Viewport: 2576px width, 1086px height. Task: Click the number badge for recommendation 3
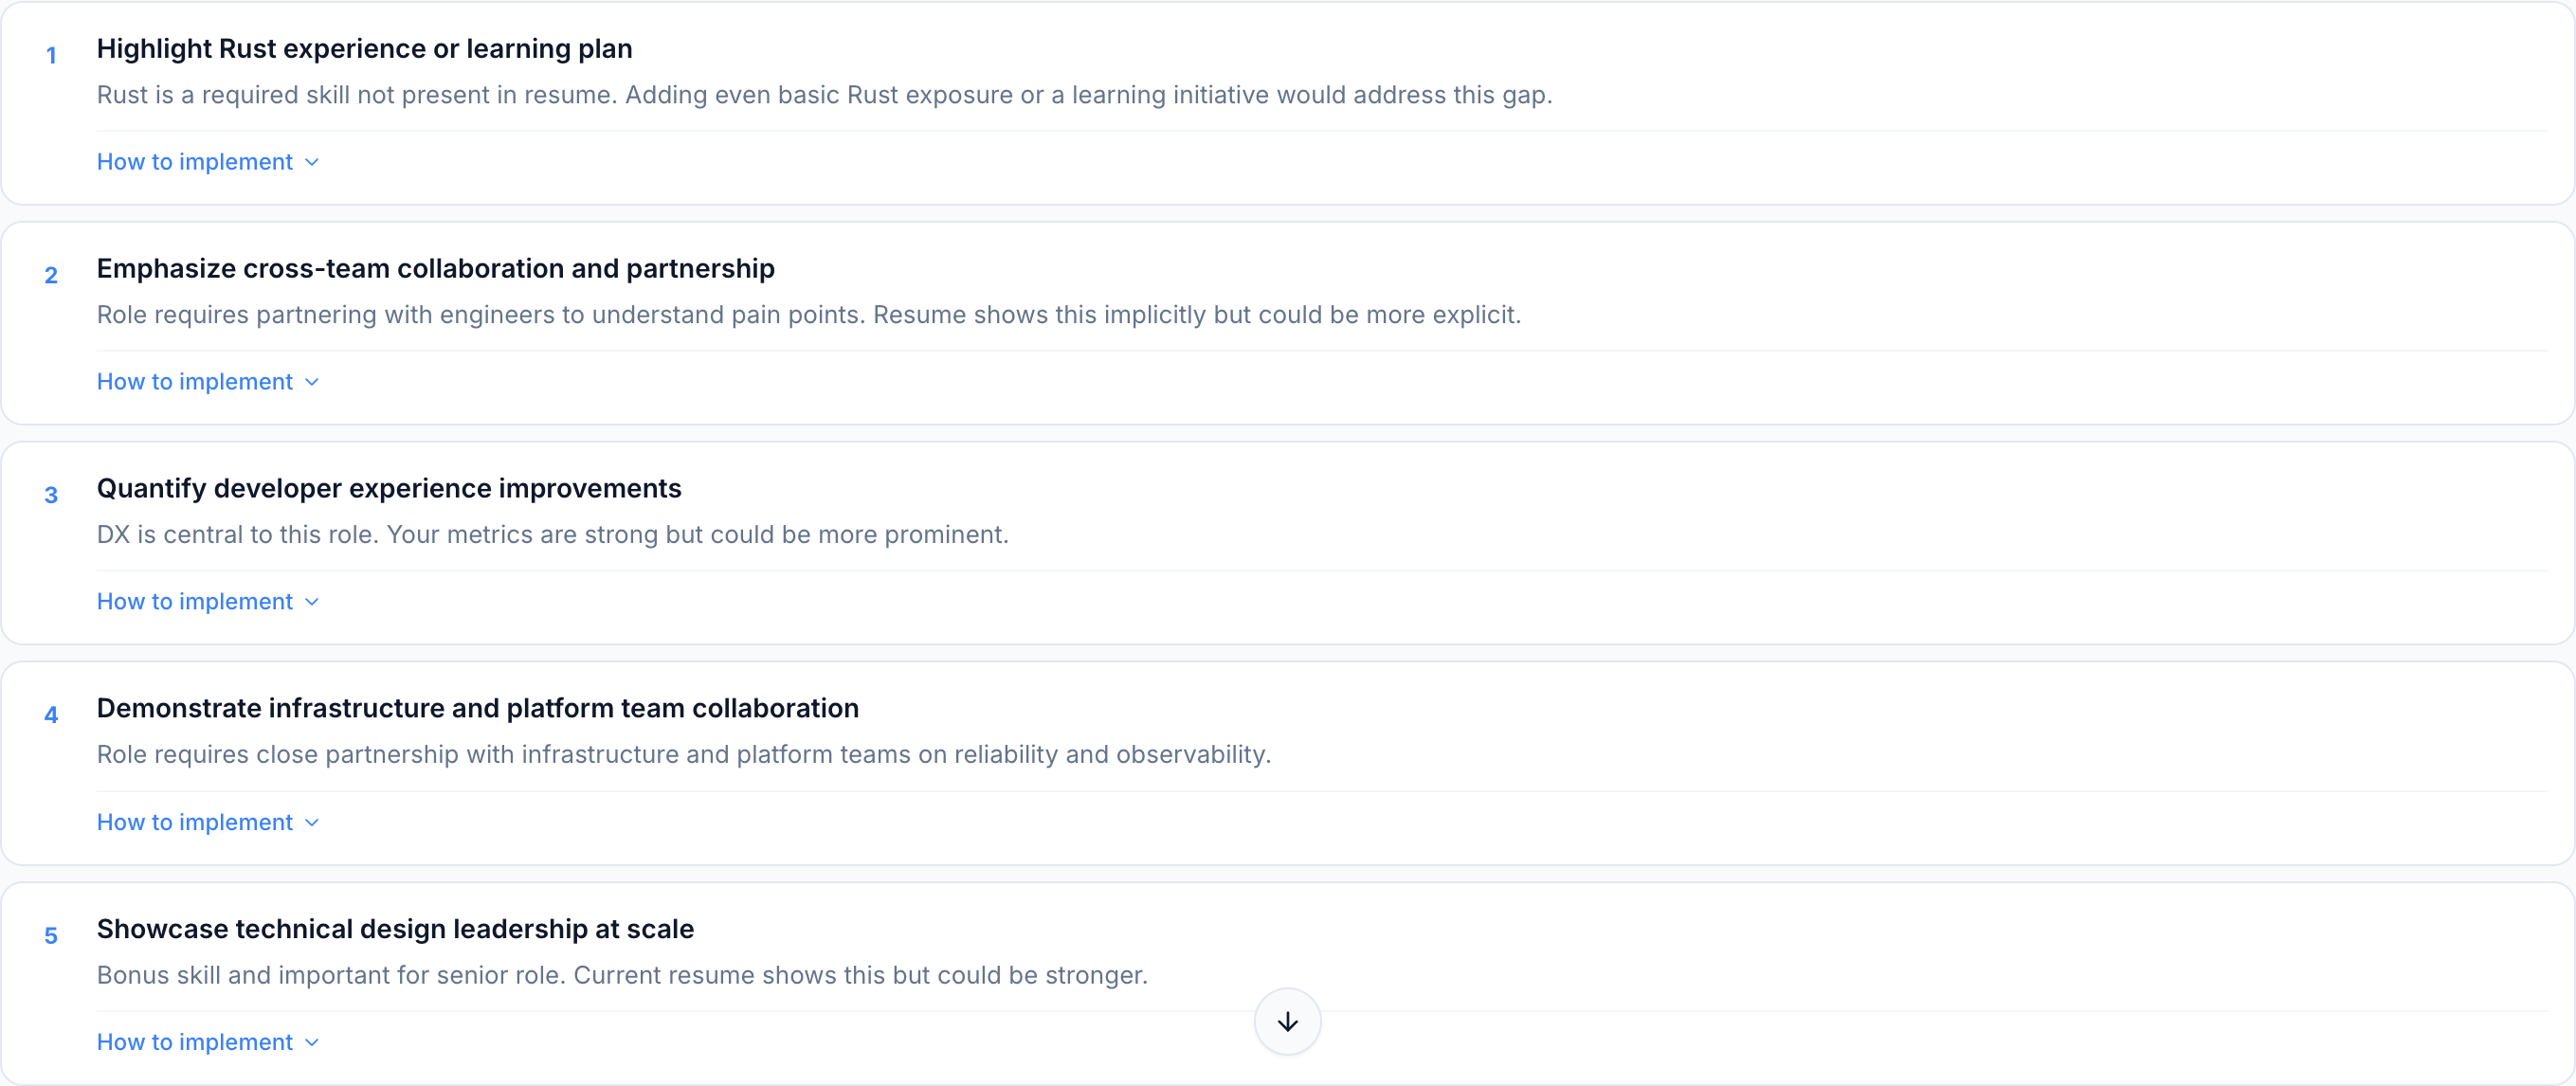pyautogui.click(x=51, y=495)
